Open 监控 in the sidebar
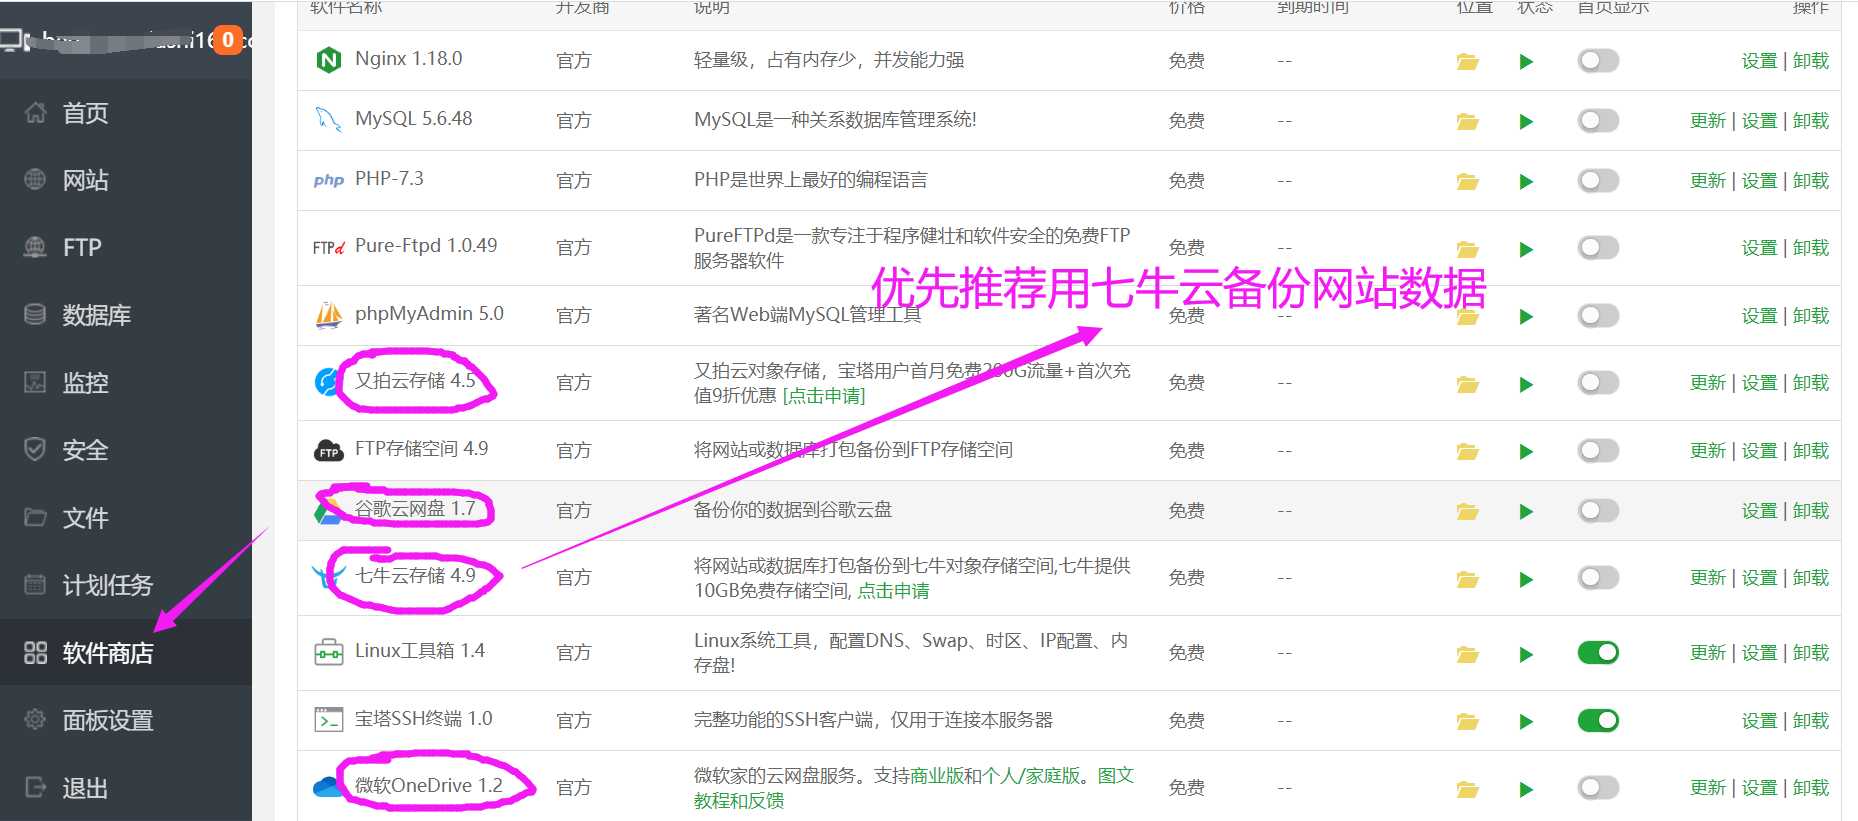This screenshot has height=821, width=1858. point(126,382)
